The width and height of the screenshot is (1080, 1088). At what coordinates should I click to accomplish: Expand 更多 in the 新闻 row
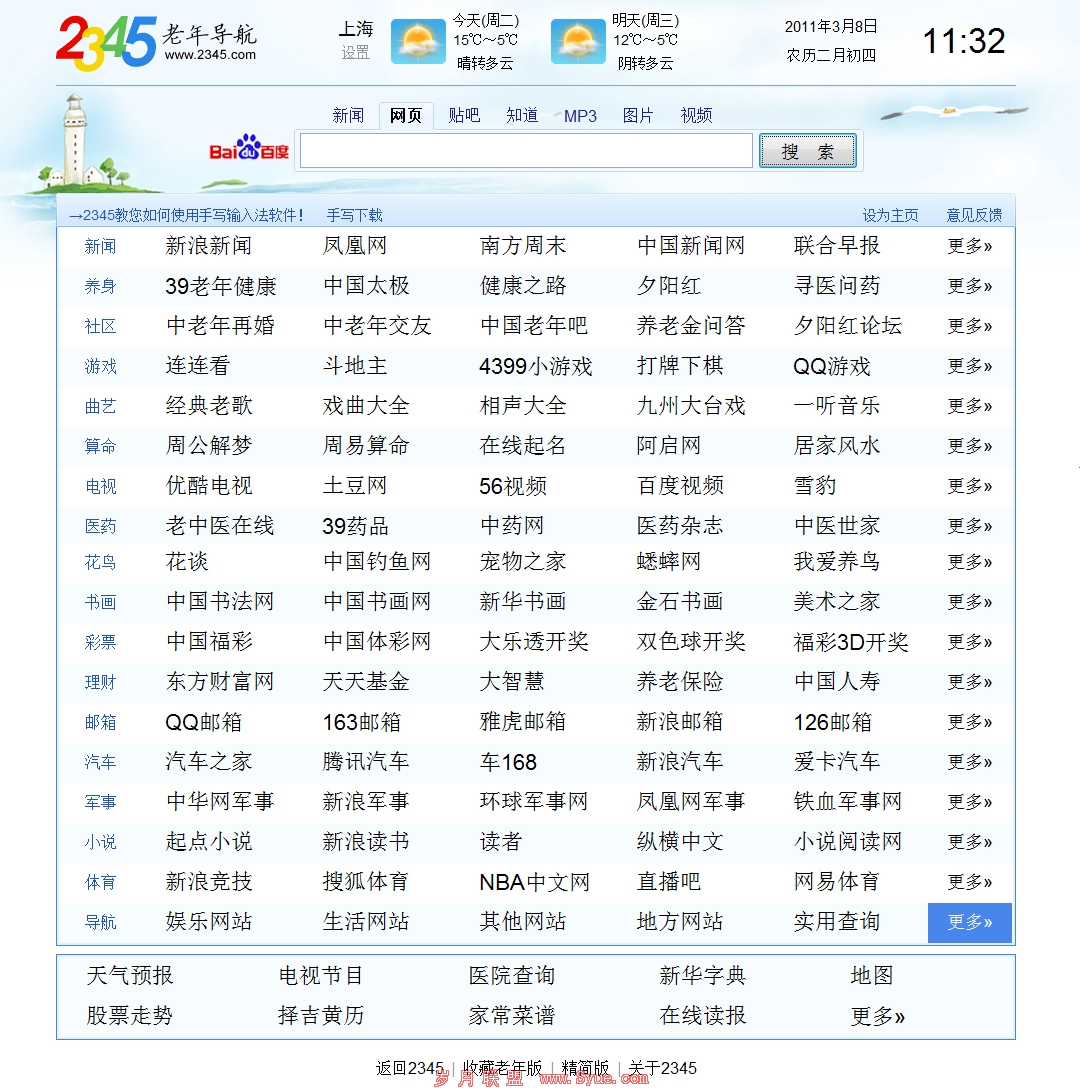[970, 246]
